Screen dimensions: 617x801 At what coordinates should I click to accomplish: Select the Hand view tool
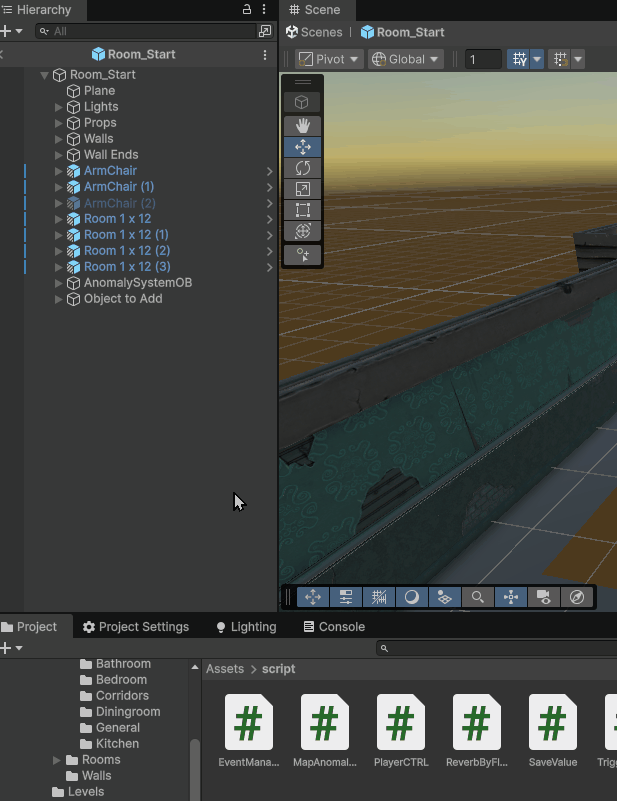point(302,125)
